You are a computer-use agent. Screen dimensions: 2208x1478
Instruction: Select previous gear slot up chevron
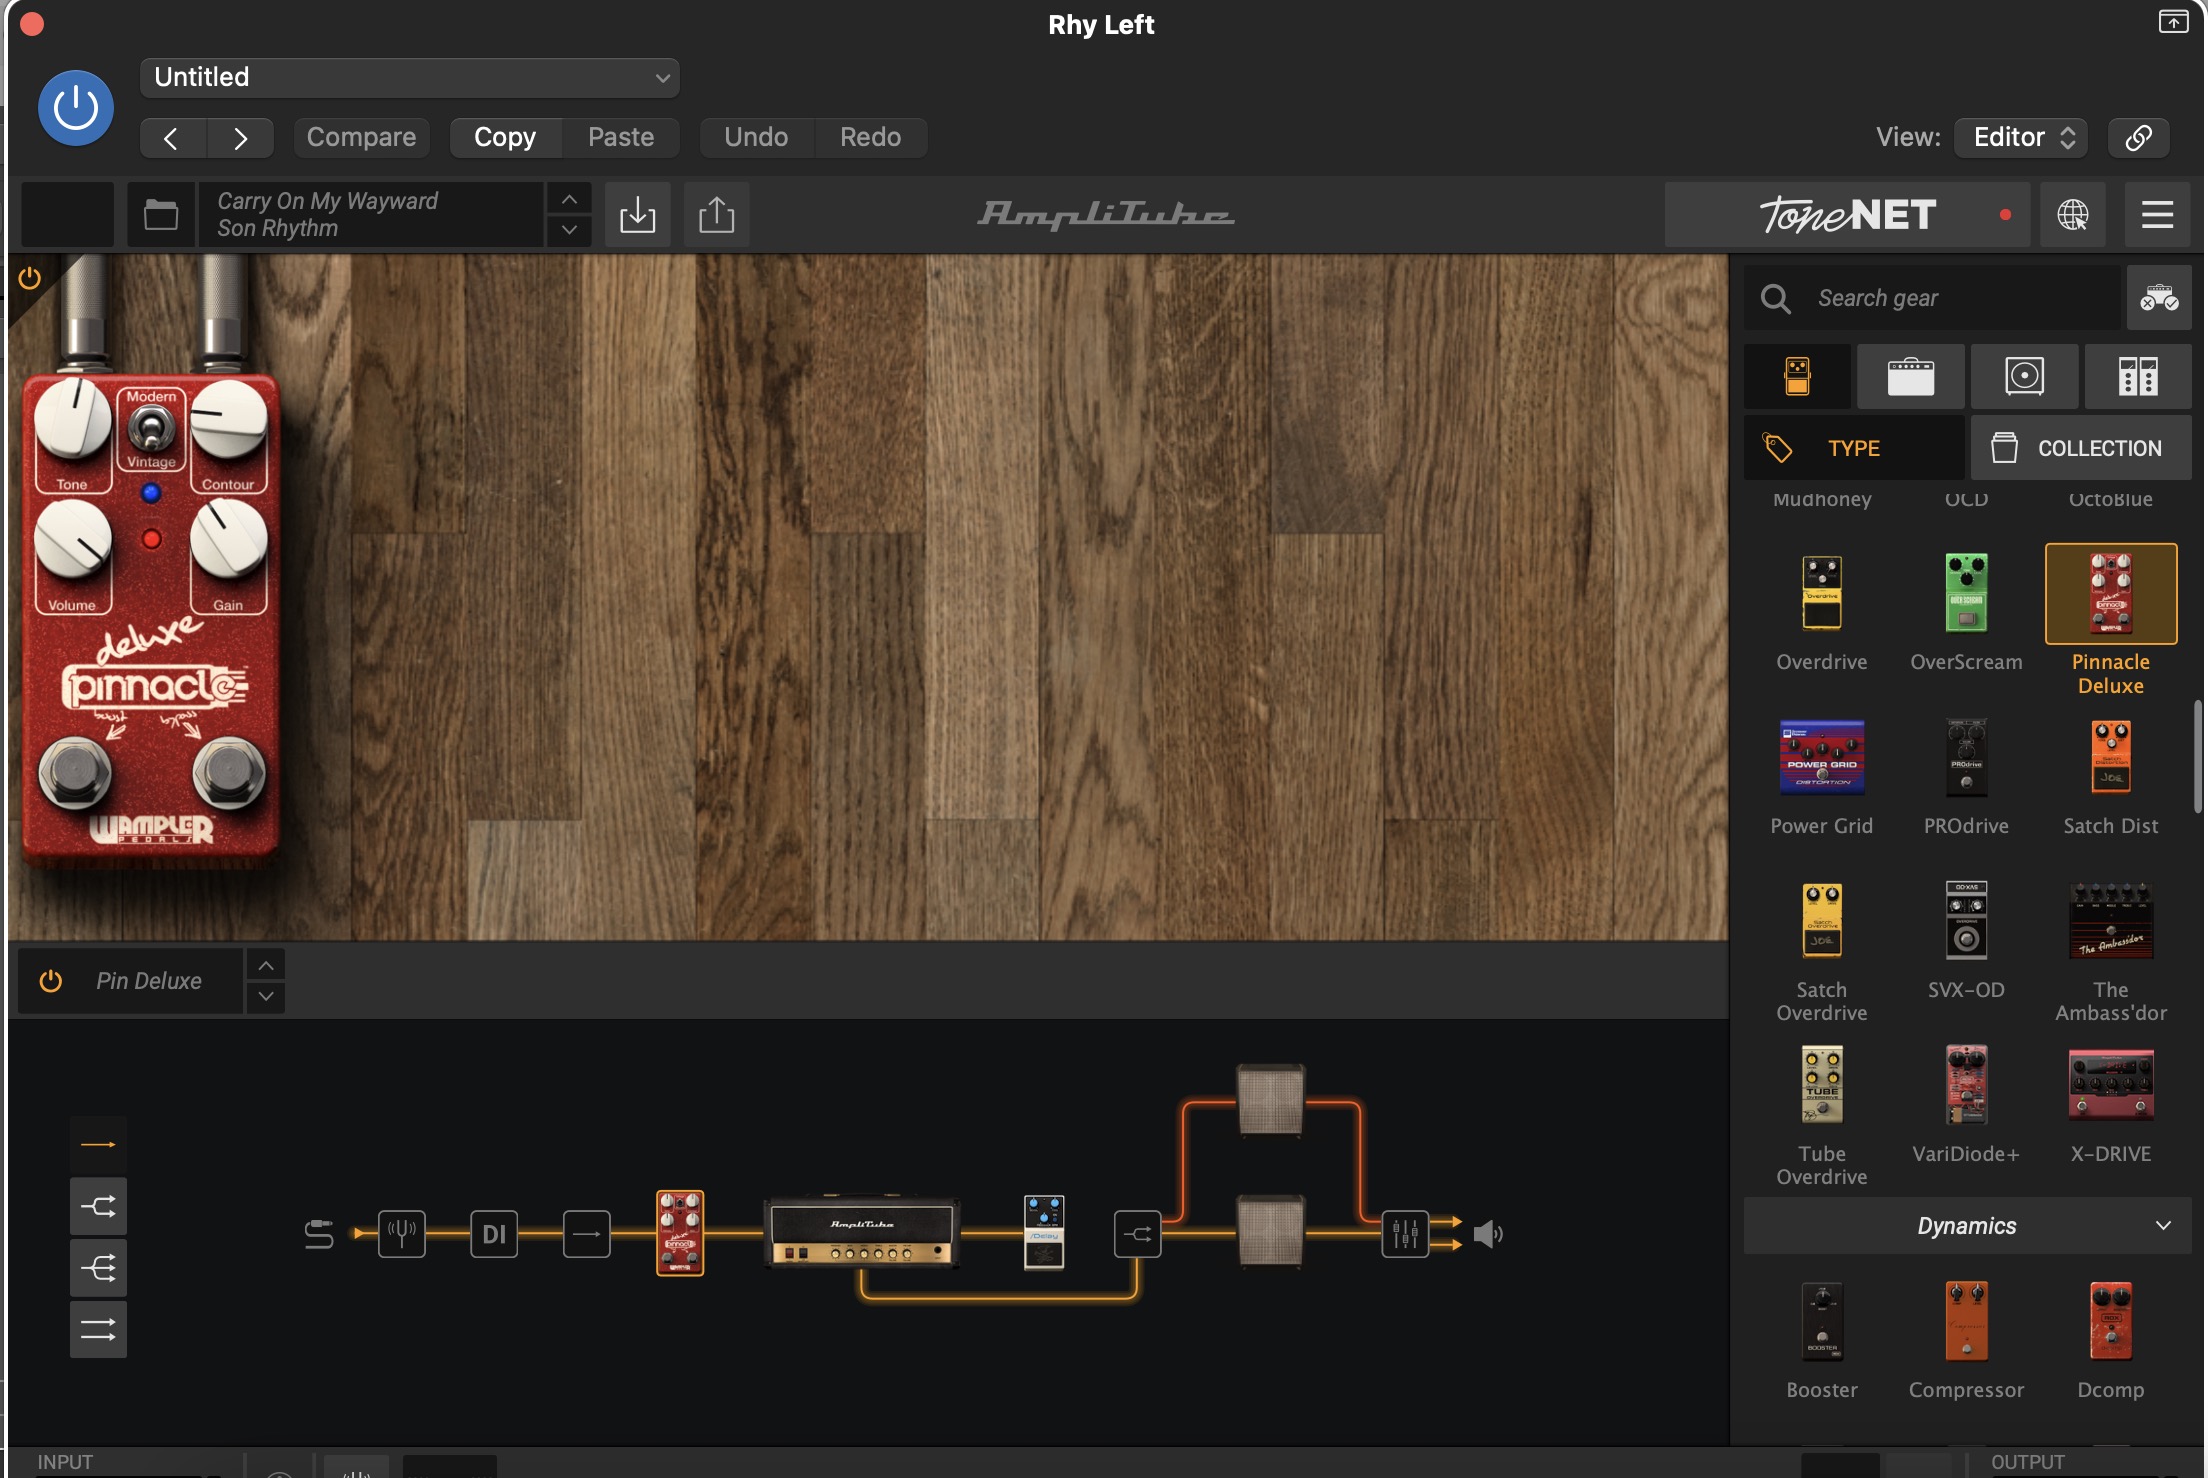click(x=266, y=965)
